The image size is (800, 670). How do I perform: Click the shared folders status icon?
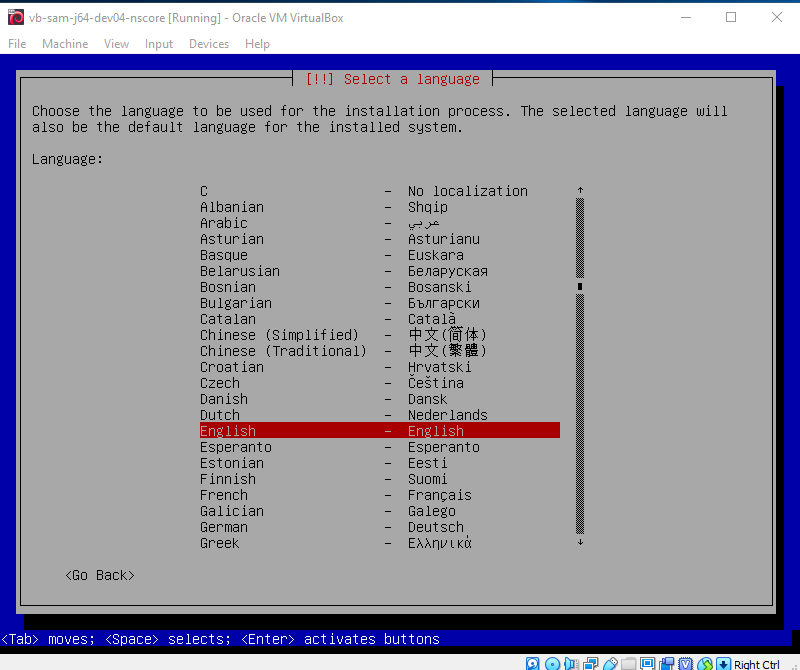click(629, 663)
